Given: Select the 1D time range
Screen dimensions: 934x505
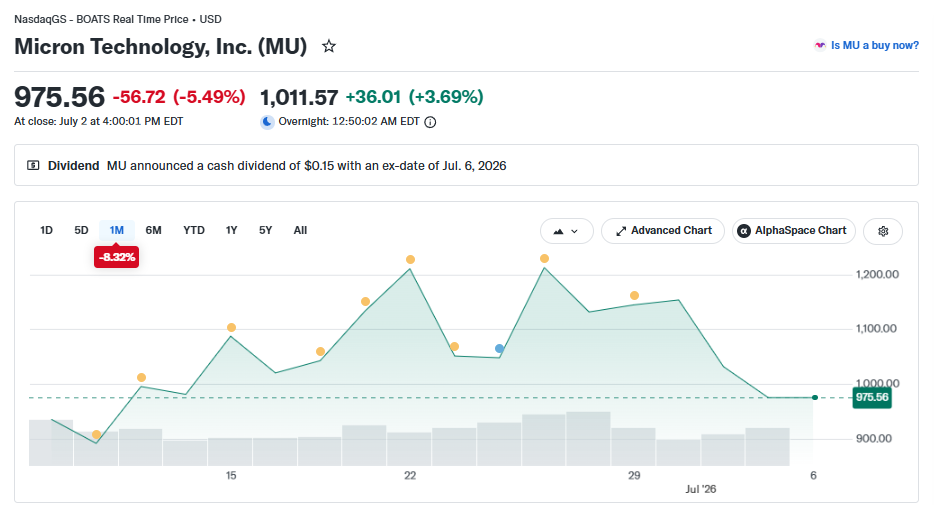Looking at the screenshot, I should [x=46, y=230].
